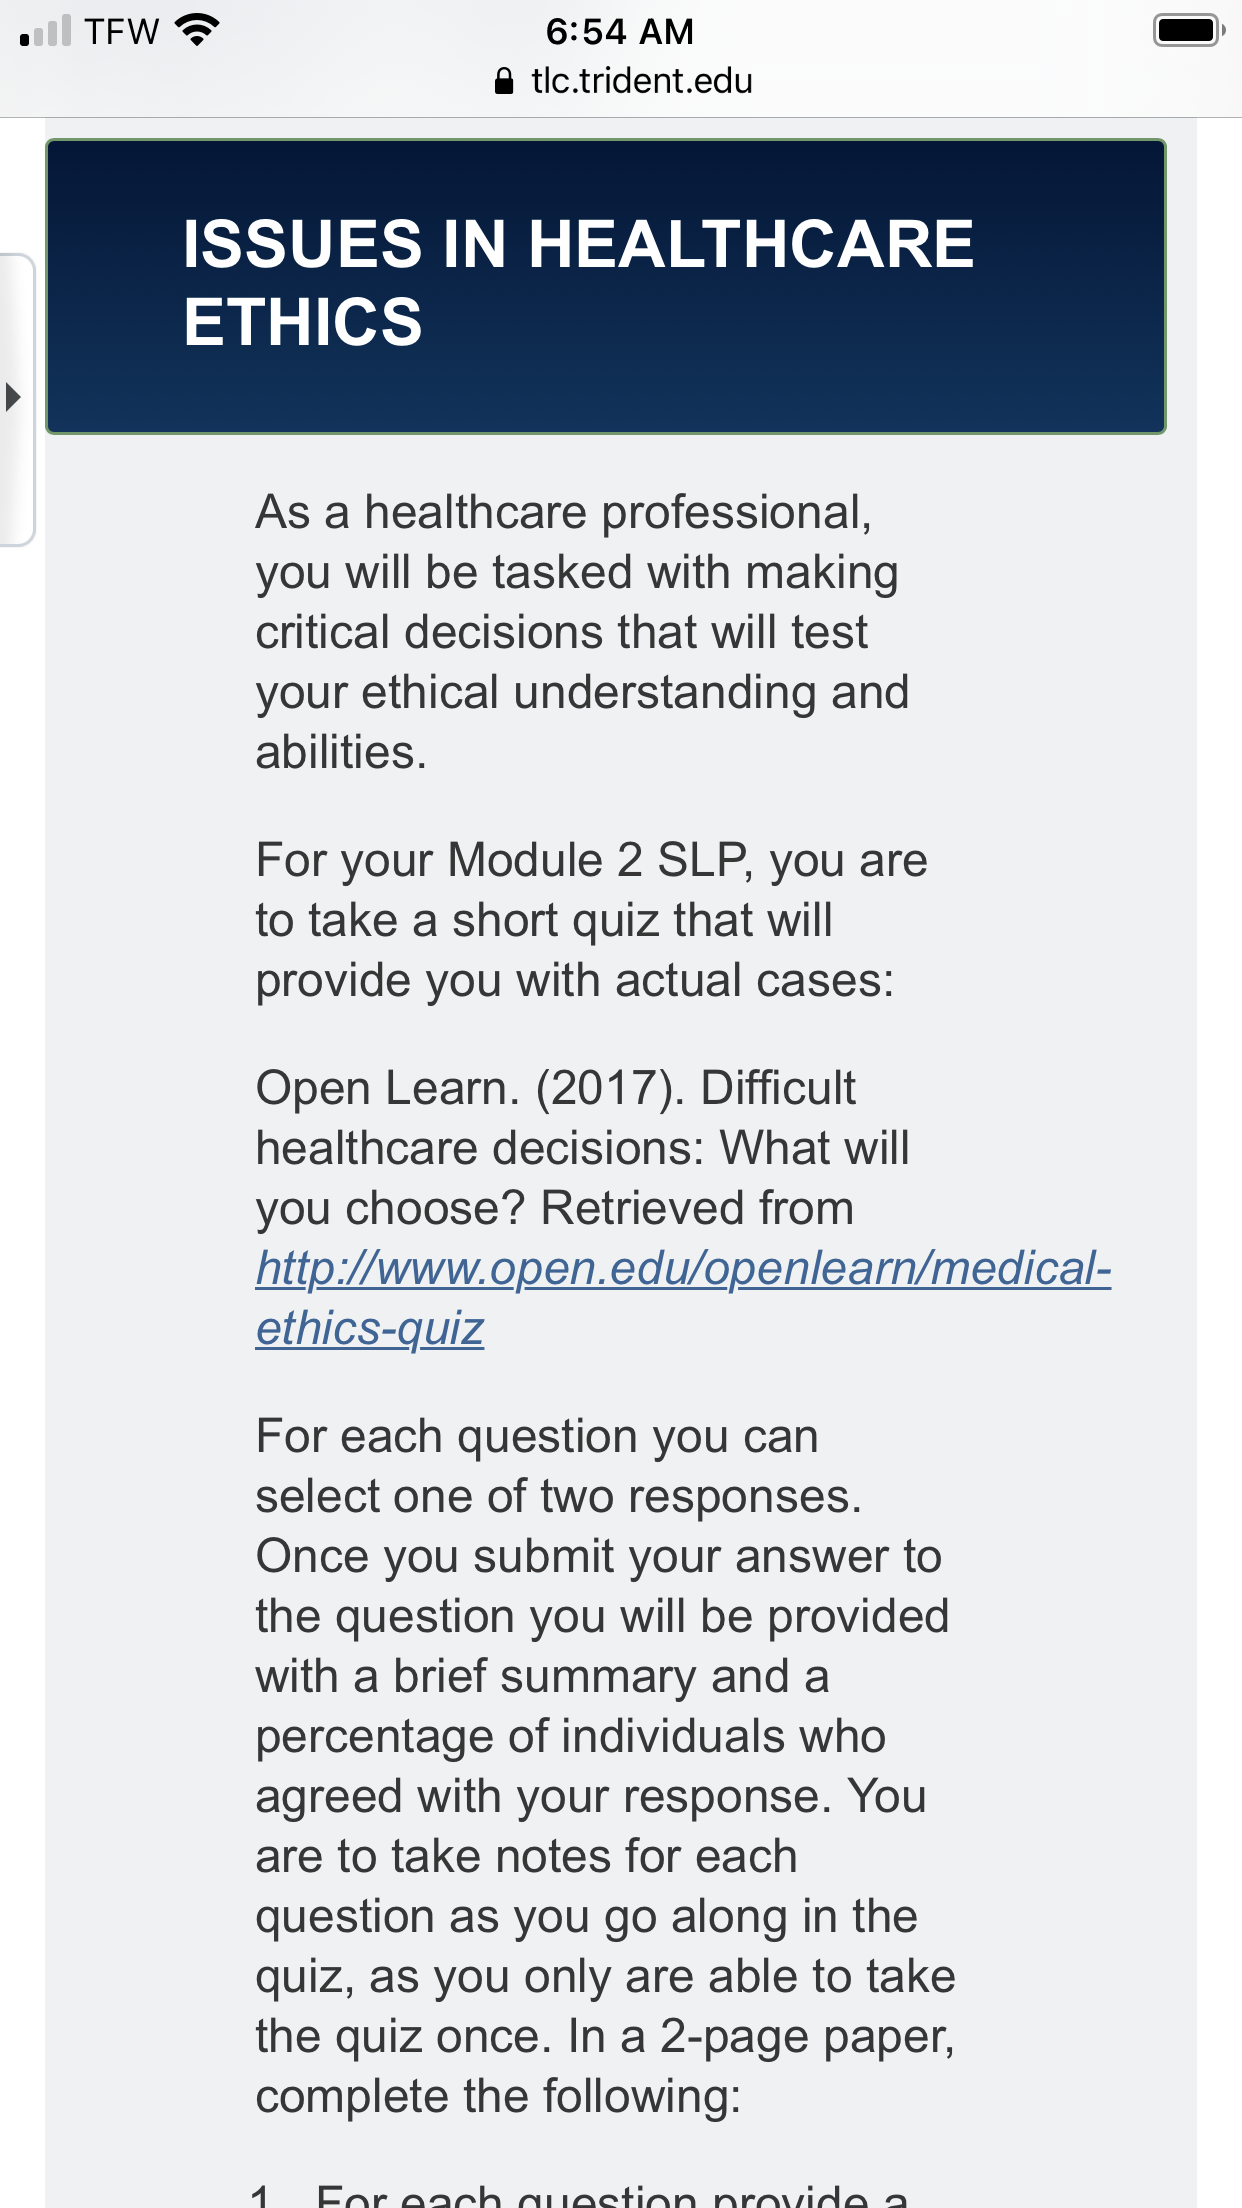Tap the 'complete the following' line
The height and width of the screenshot is (2208, 1242).
coord(498,2096)
